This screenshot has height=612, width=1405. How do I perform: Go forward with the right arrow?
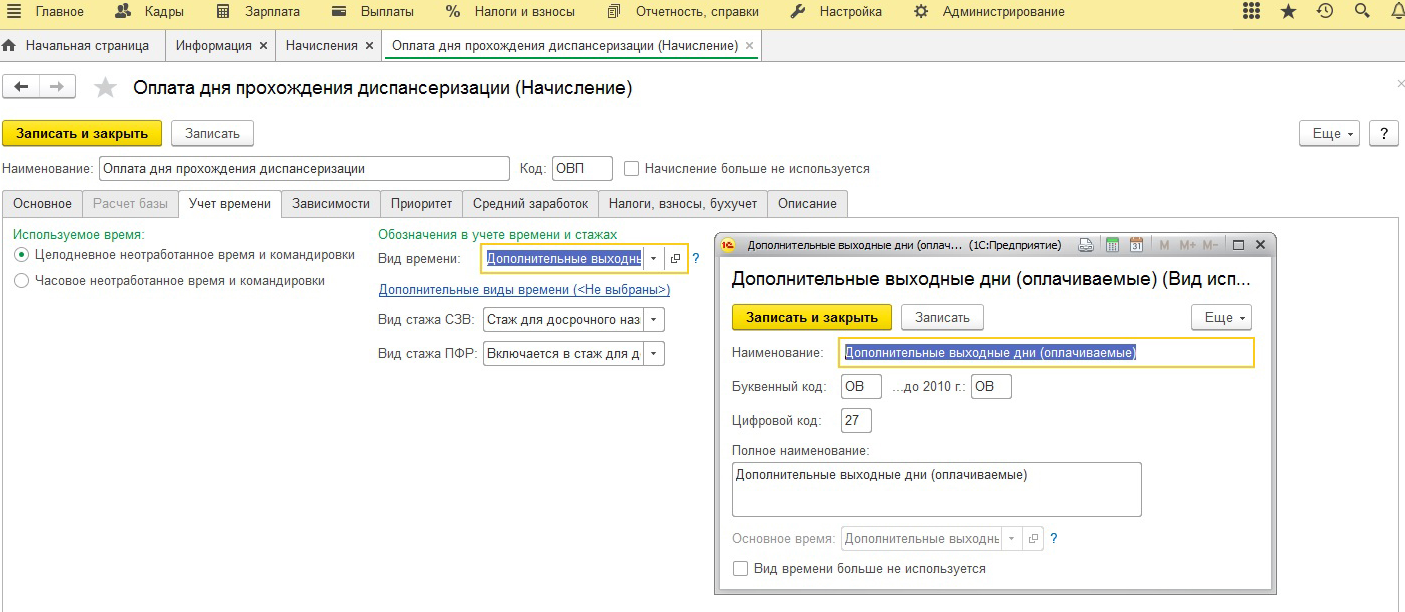pos(58,87)
